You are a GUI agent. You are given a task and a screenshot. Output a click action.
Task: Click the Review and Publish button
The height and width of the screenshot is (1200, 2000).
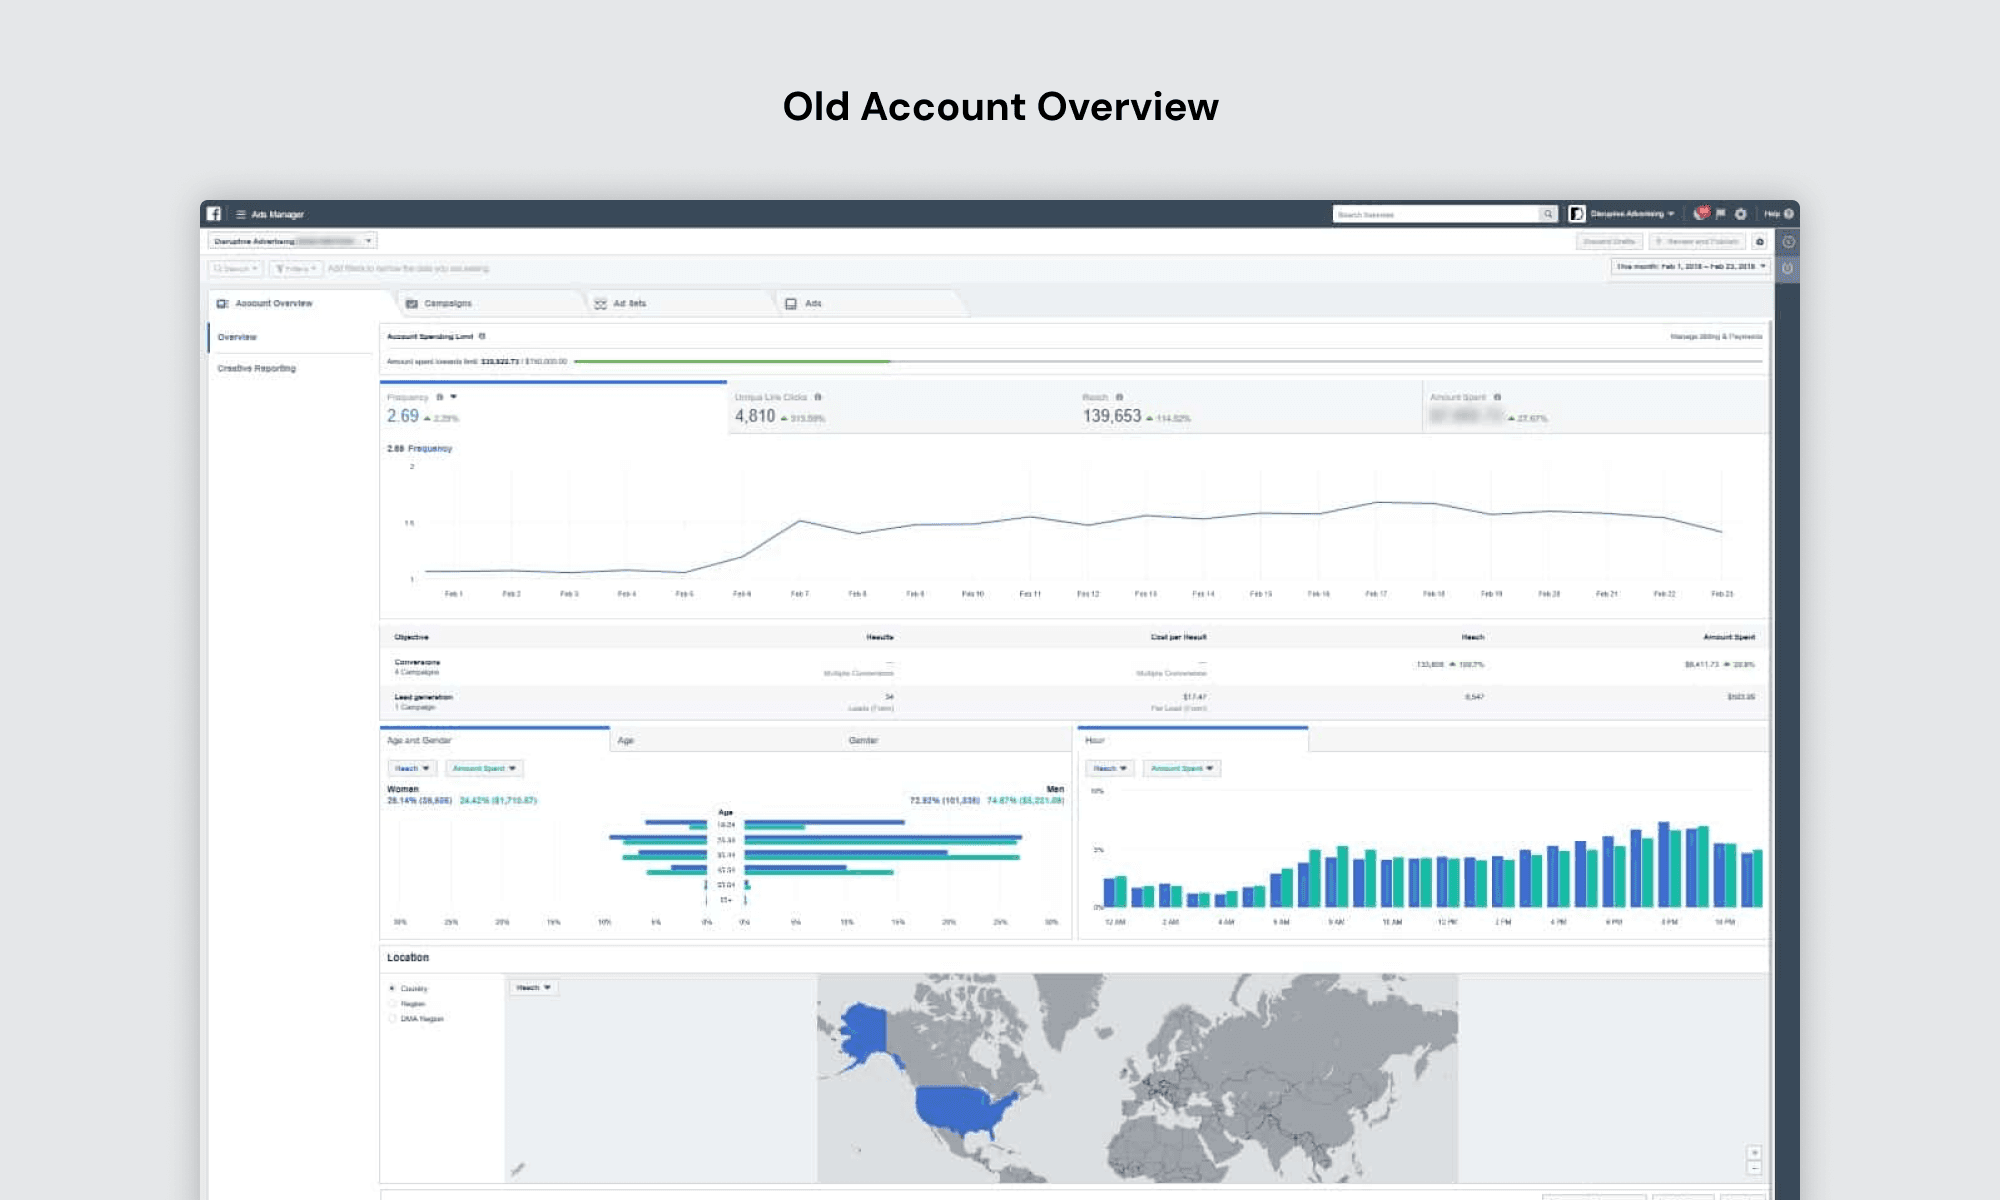[1697, 242]
